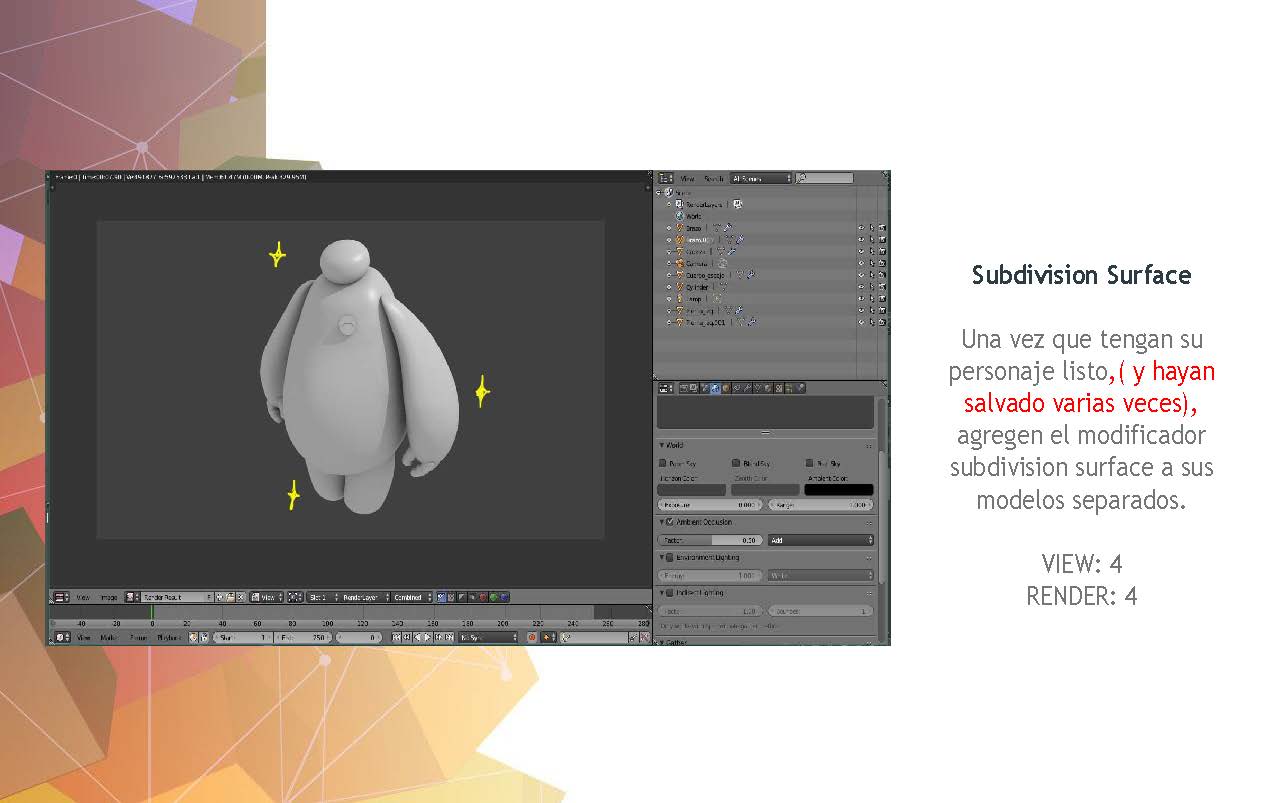
Task: Open the Combined pass dropdown
Action: 412,597
